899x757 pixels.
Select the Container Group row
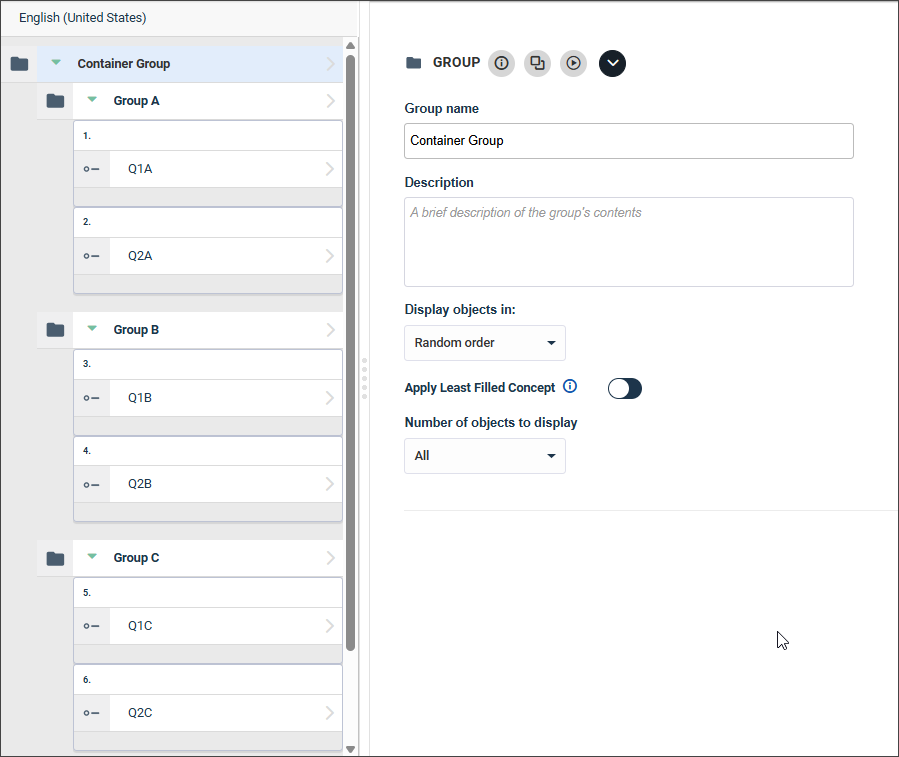click(190, 64)
